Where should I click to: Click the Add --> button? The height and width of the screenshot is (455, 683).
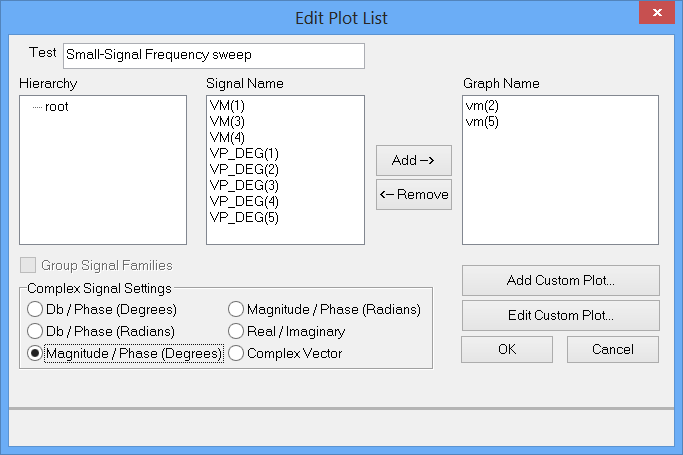tap(413, 160)
